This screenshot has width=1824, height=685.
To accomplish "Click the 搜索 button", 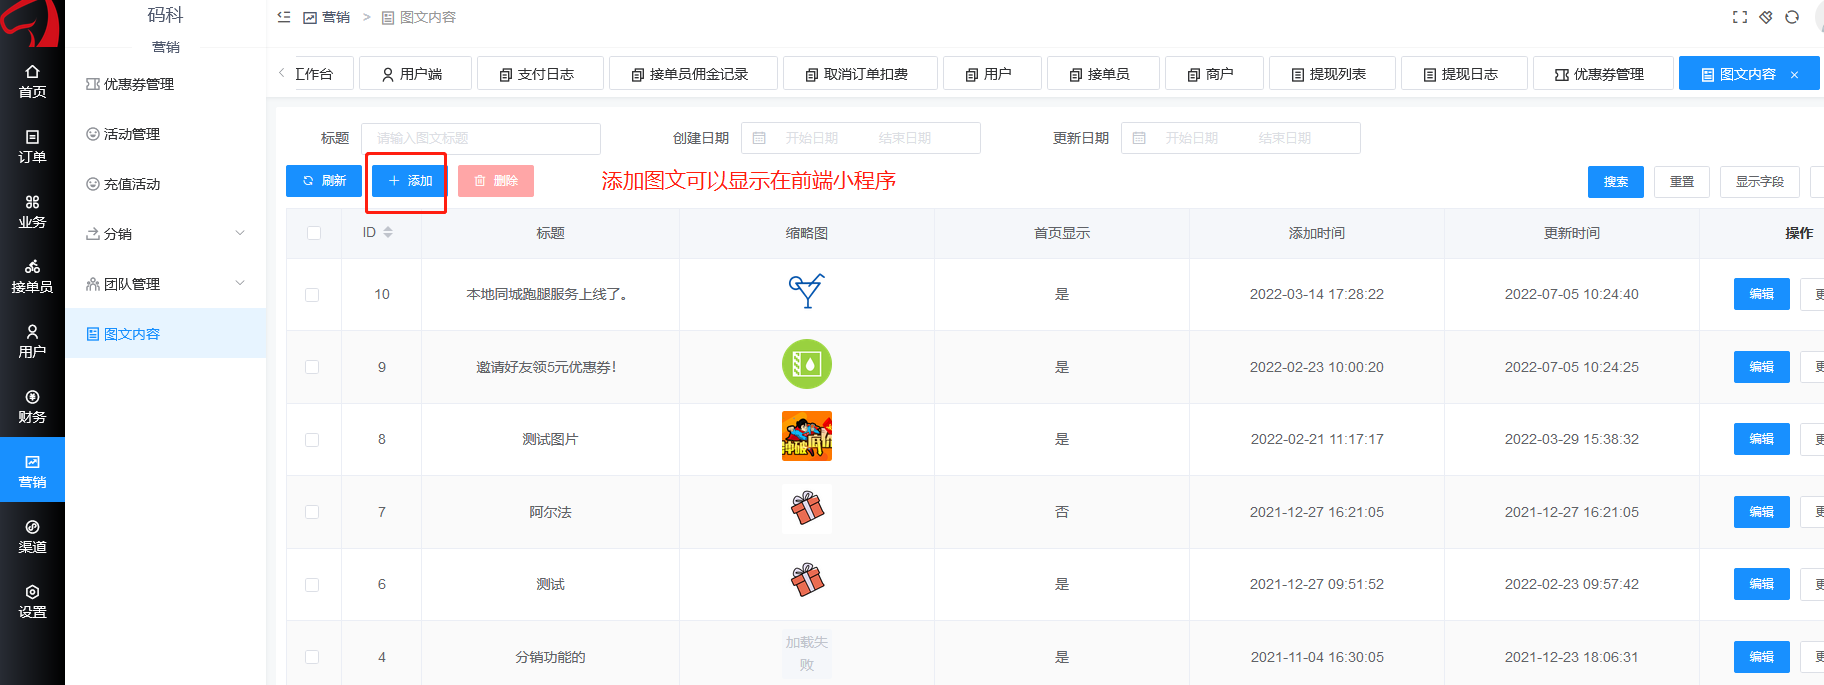I will pos(1615,182).
